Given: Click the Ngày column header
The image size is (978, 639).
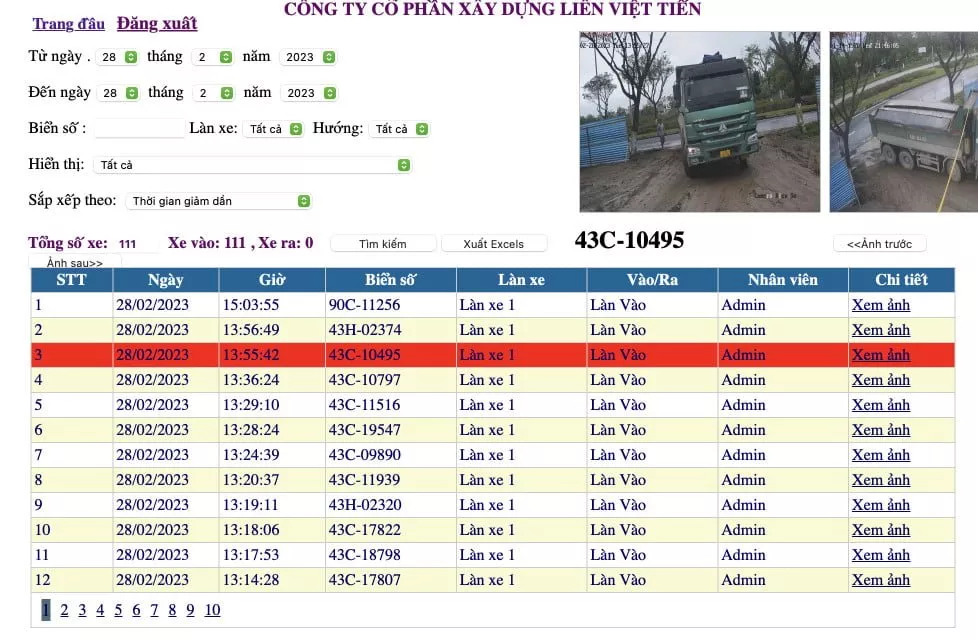Looking at the screenshot, I should coord(165,280).
